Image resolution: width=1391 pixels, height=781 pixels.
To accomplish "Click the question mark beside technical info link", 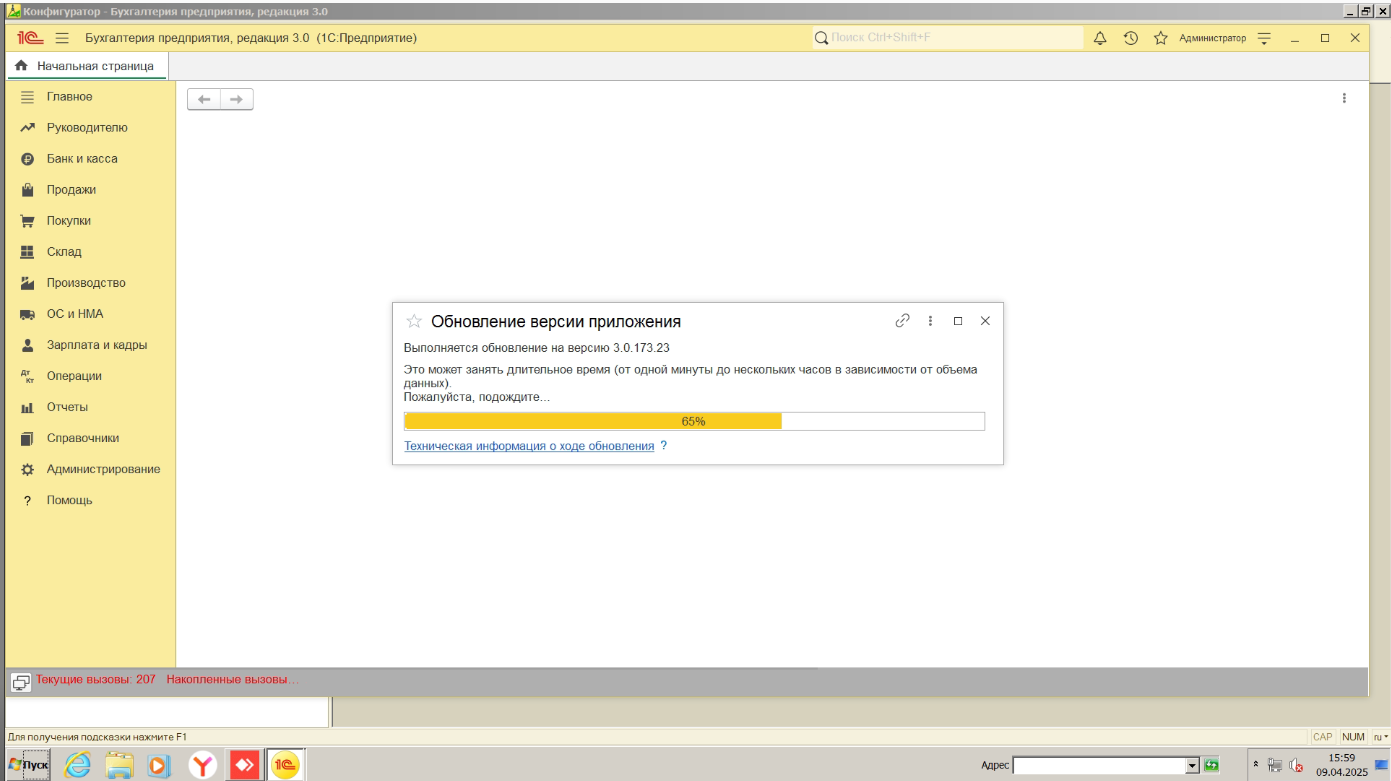I will point(663,446).
